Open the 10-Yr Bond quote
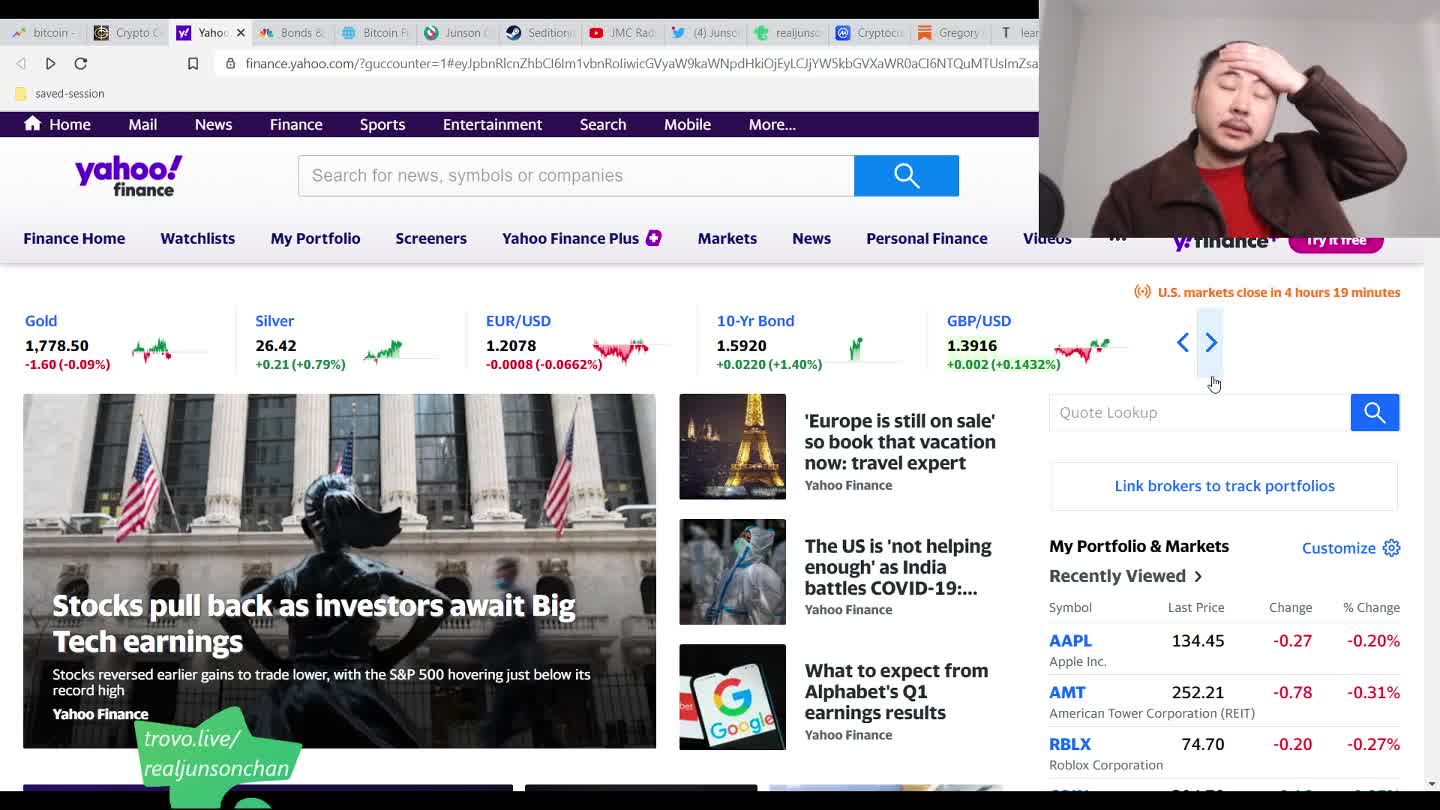This screenshot has width=1440, height=810. point(755,321)
